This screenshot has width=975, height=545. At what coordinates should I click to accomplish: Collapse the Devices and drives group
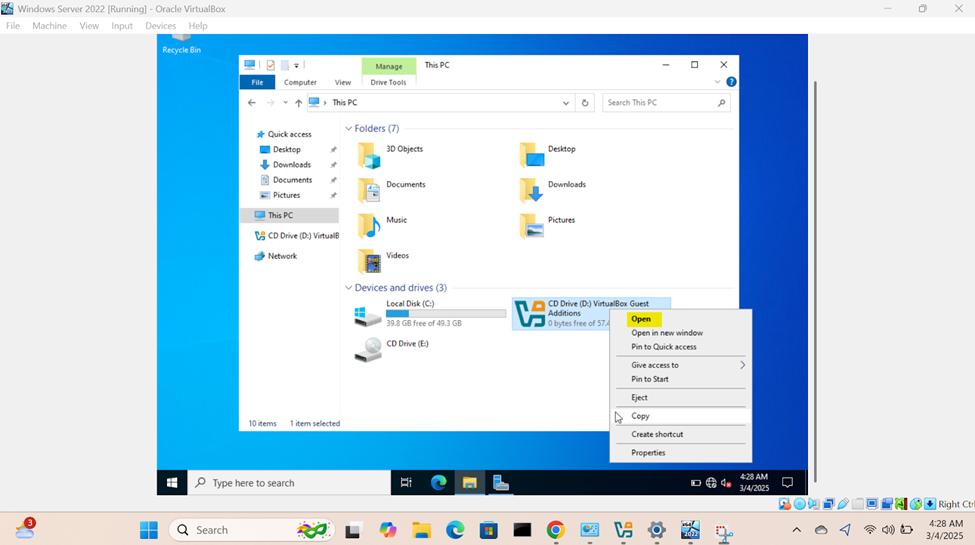pos(348,288)
